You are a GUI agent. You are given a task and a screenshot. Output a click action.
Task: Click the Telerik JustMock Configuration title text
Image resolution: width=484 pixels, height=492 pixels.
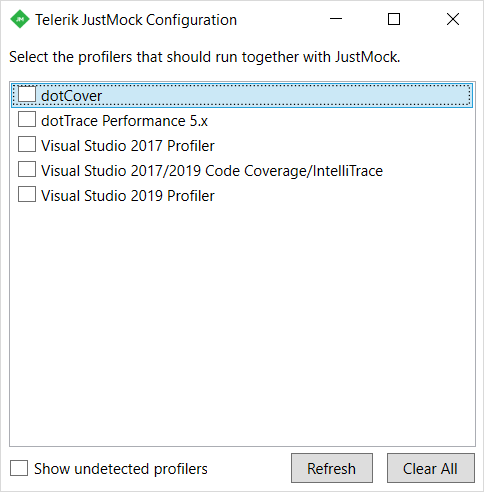[x=136, y=20]
